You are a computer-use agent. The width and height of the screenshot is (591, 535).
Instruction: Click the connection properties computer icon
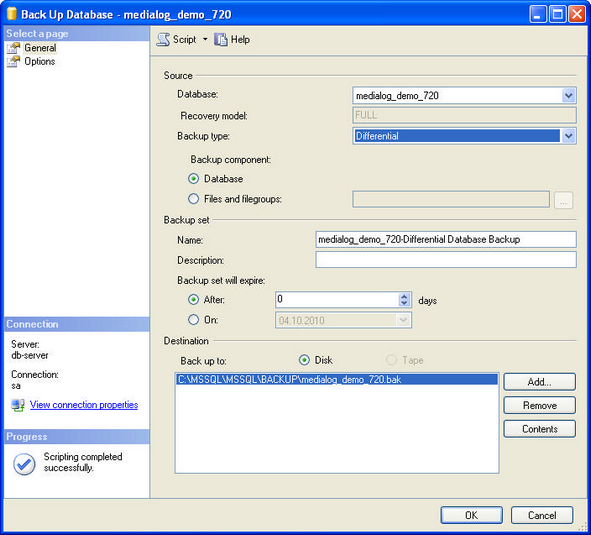[18, 405]
